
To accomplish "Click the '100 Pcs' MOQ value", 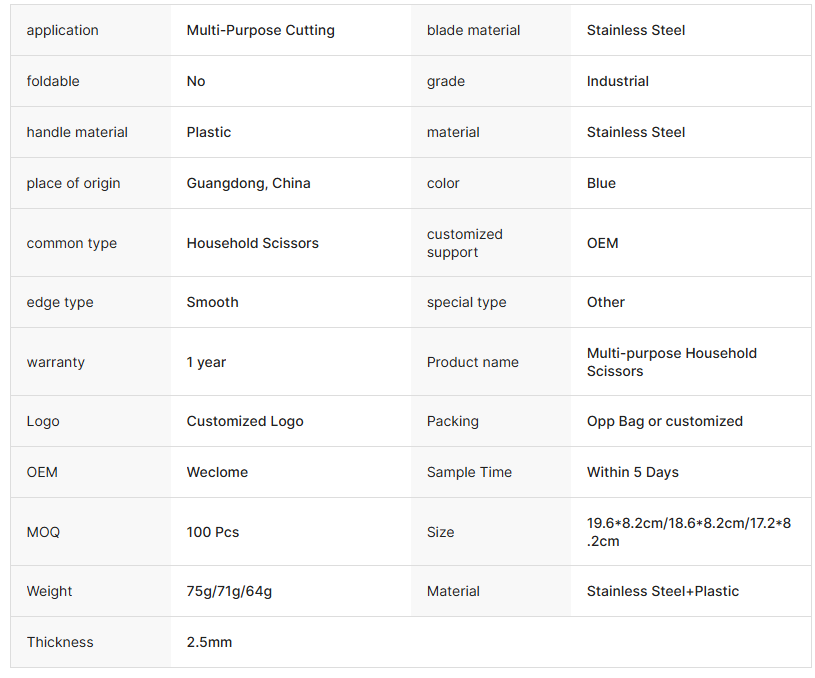I will pyautogui.click(x=212, y=532).
